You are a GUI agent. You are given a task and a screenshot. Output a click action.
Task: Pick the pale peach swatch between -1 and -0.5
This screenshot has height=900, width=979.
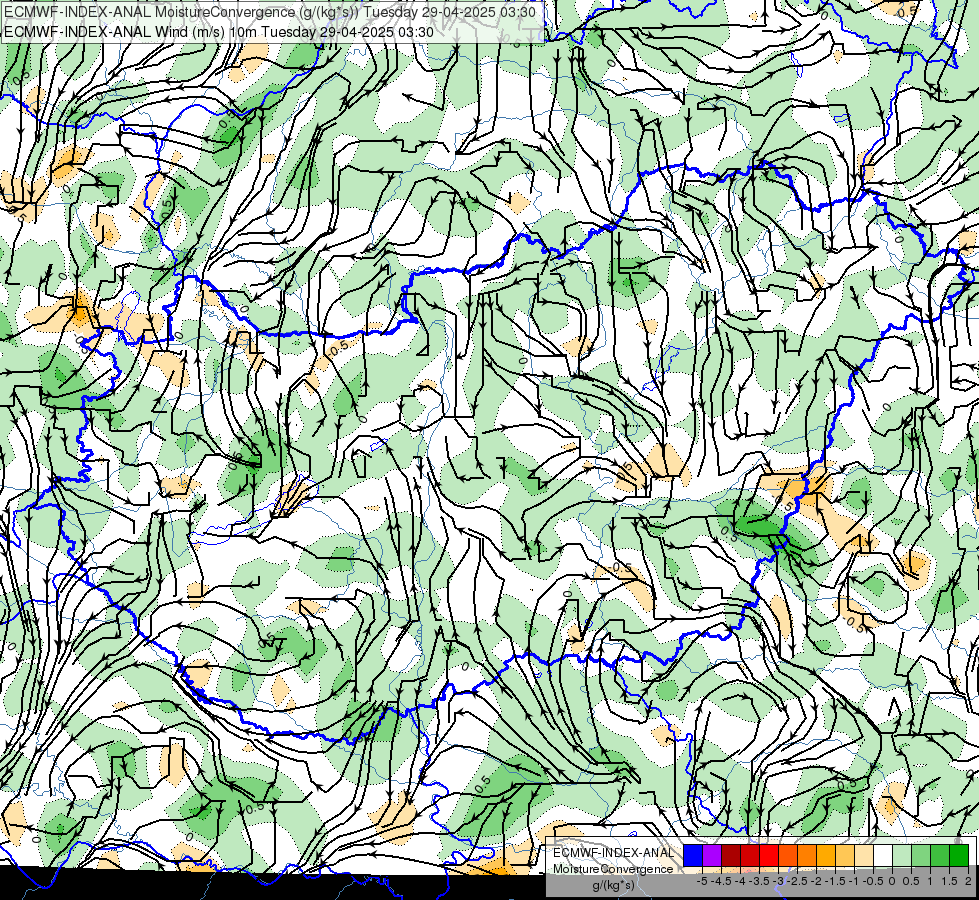(x=864, y=855)
